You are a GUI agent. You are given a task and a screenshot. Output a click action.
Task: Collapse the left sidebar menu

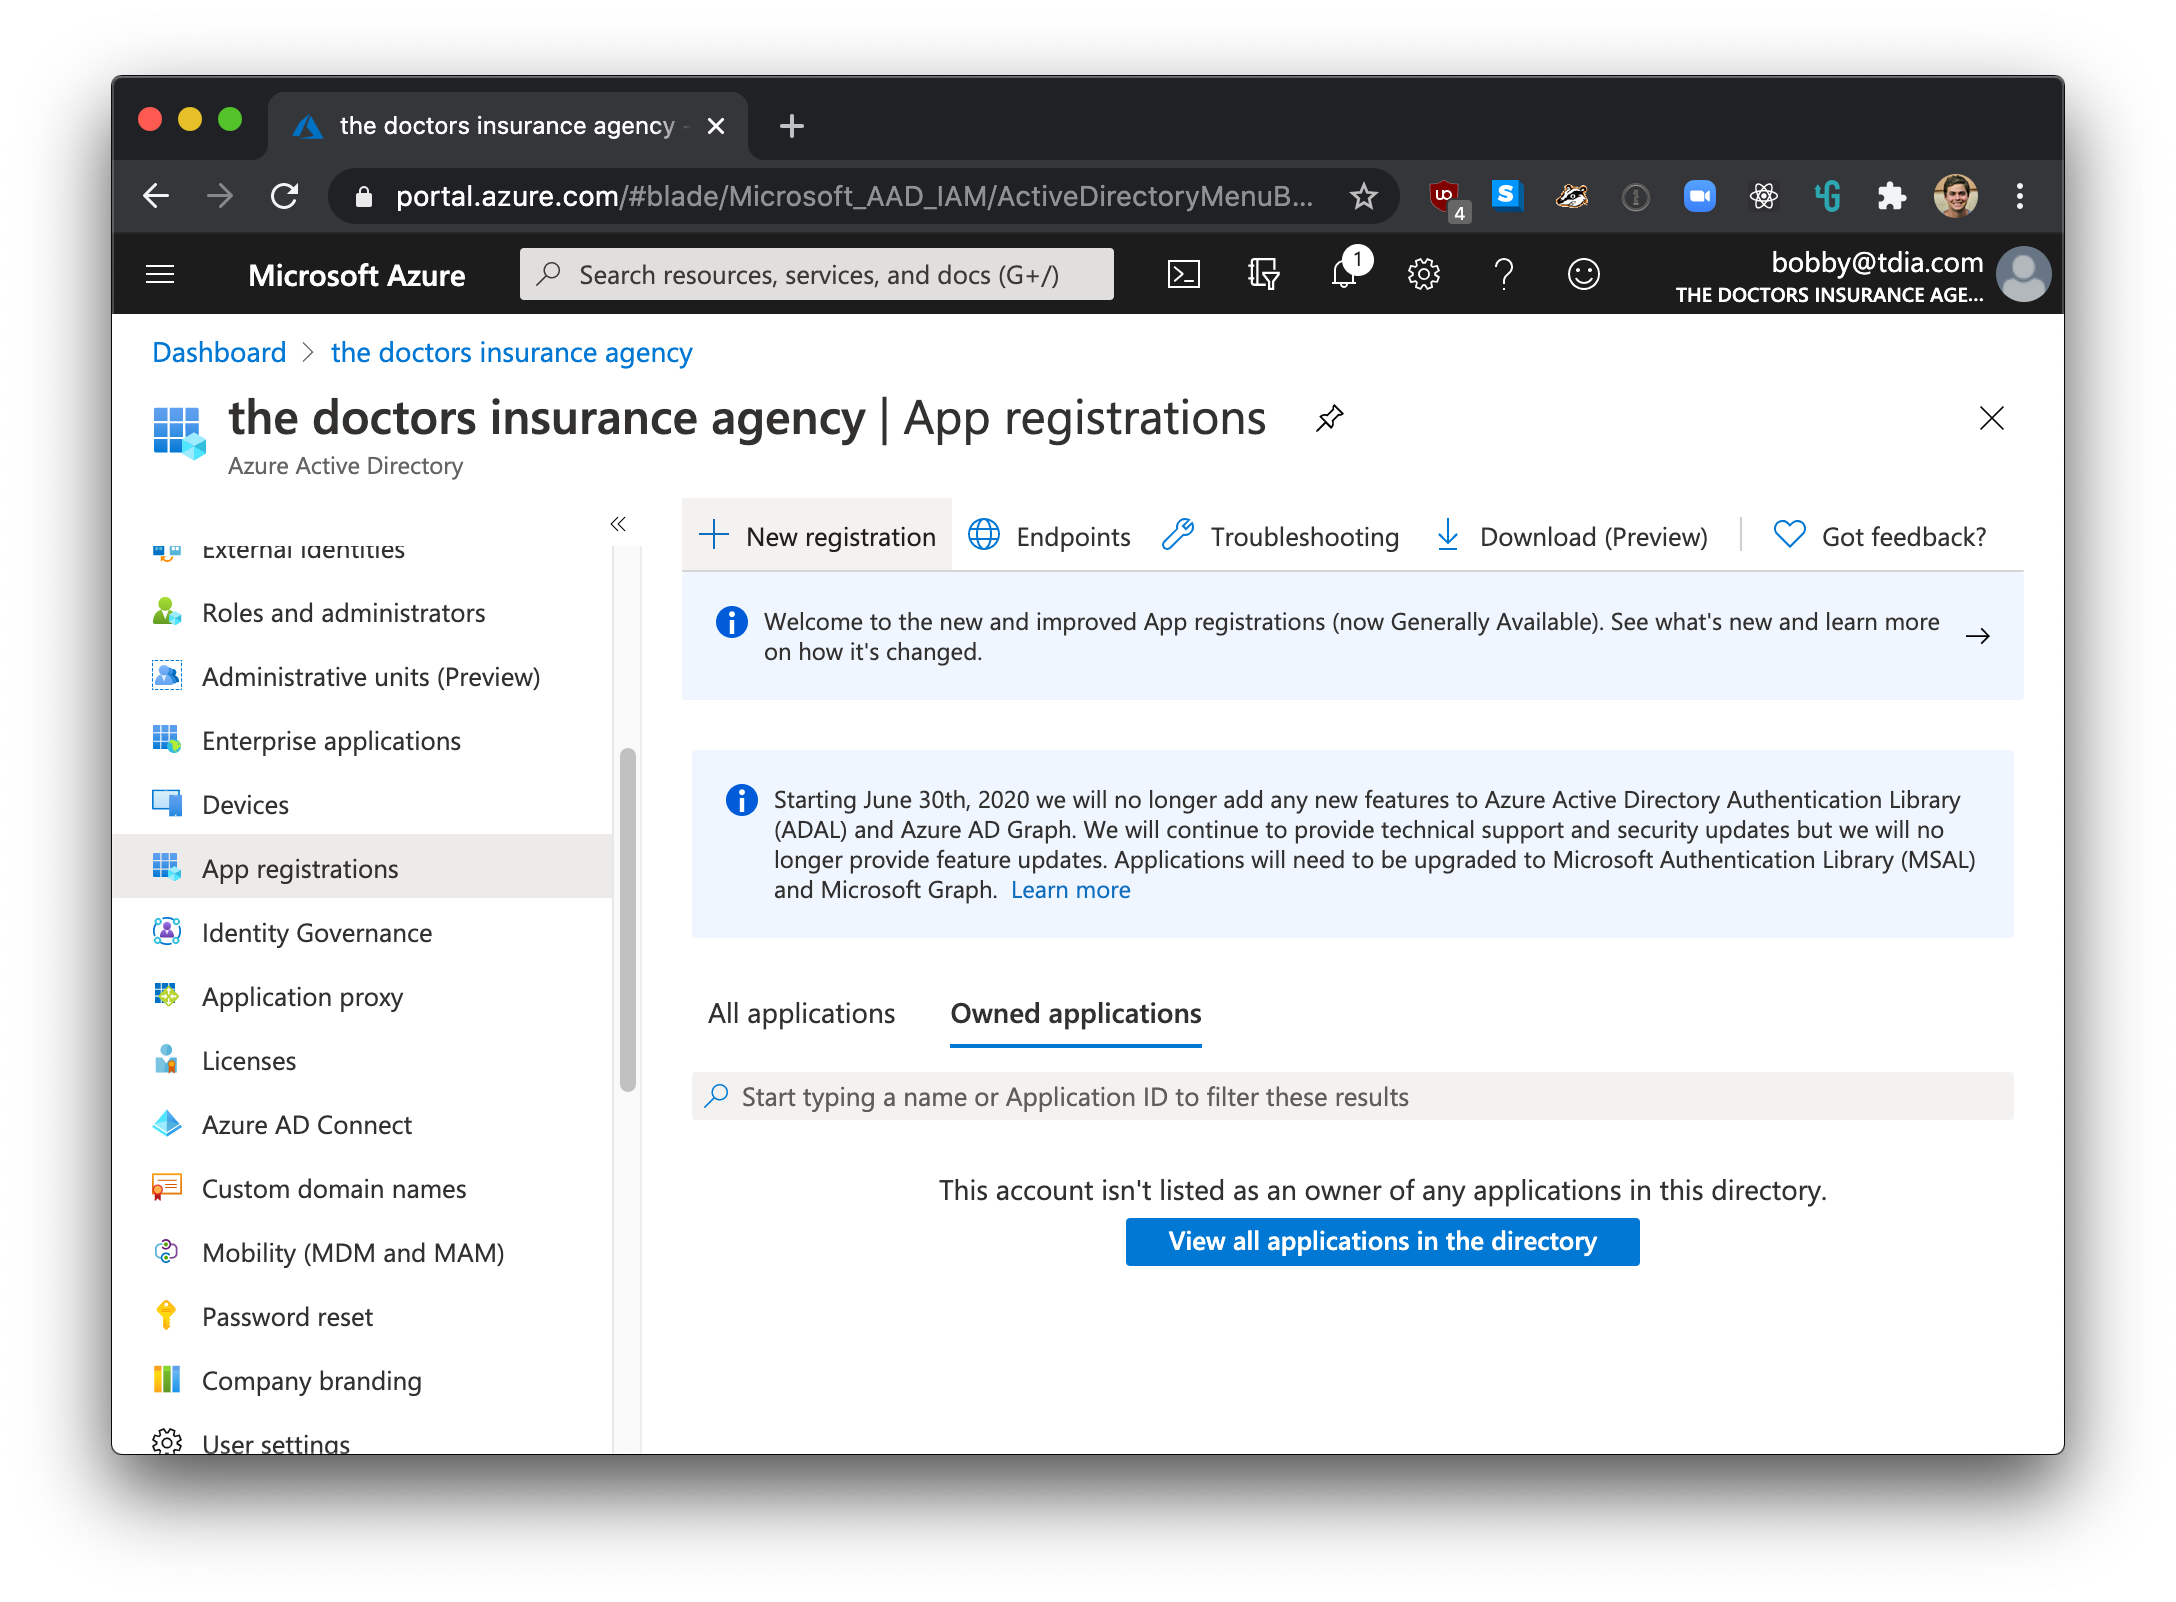tap(618, 524)
